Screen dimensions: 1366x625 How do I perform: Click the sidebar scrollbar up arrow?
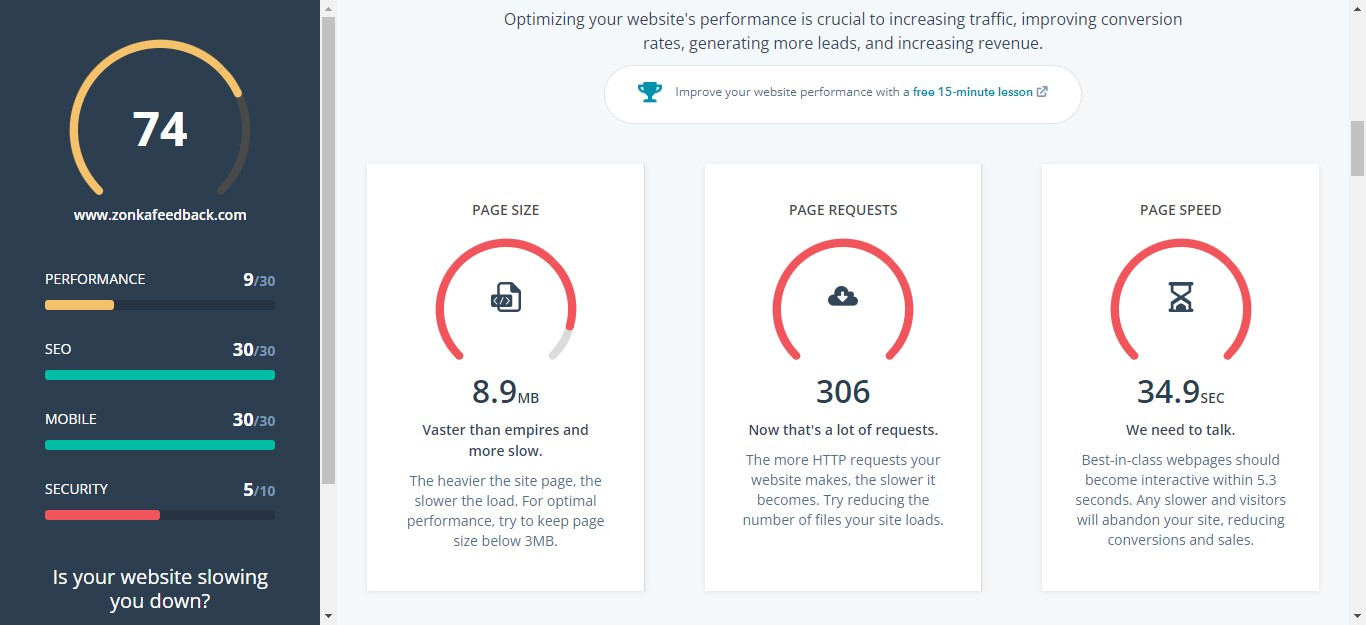328,8
